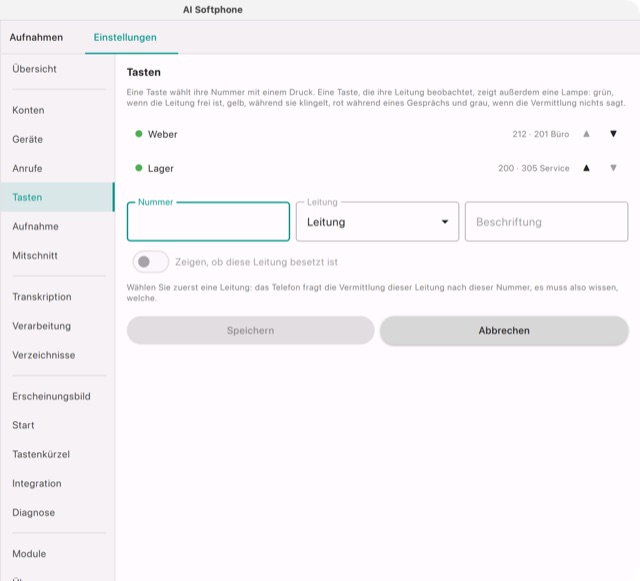Open Aufnahme settings
640x581 pixels.
point(58,226)
